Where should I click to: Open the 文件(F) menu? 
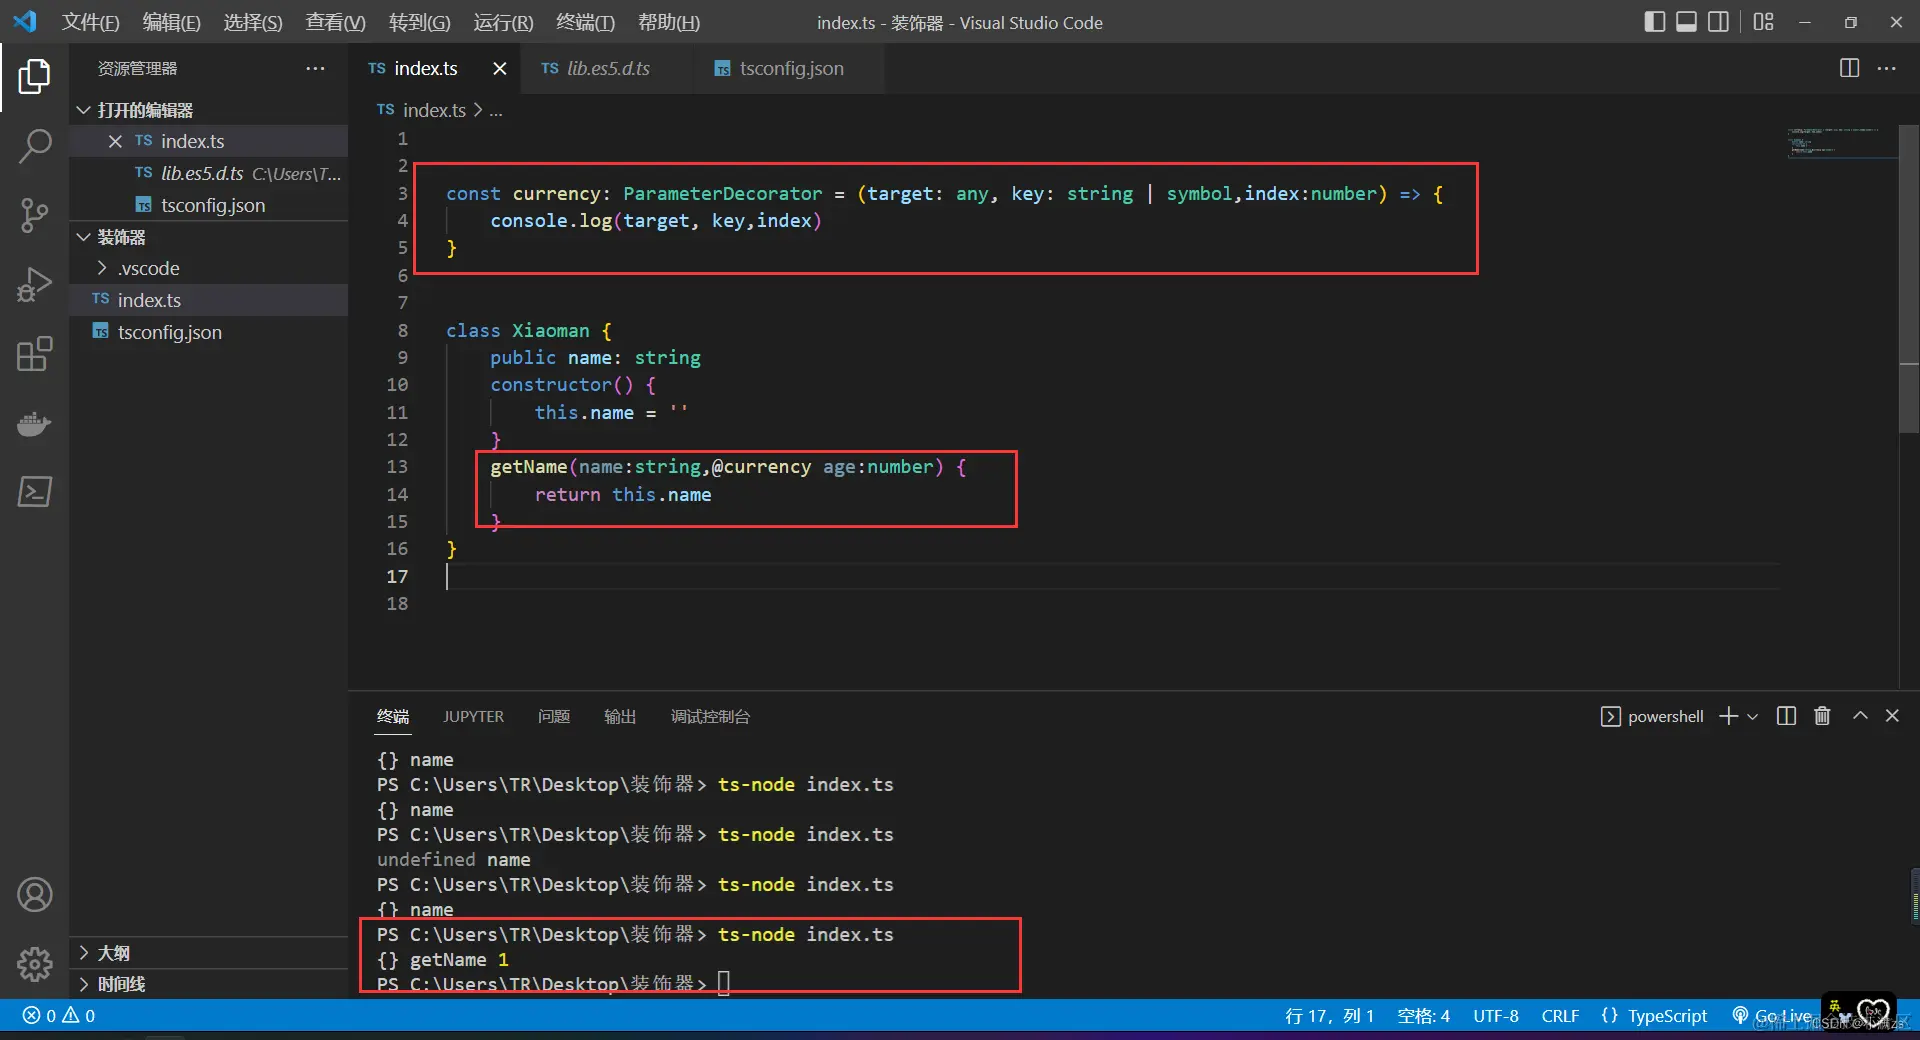coord(91,22)
